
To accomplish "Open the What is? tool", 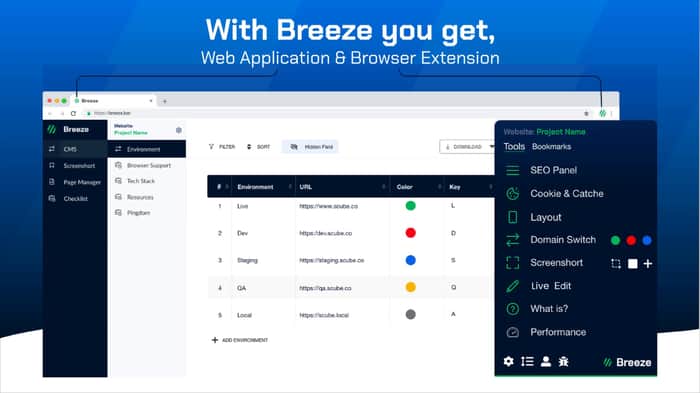I will (549, 309).
